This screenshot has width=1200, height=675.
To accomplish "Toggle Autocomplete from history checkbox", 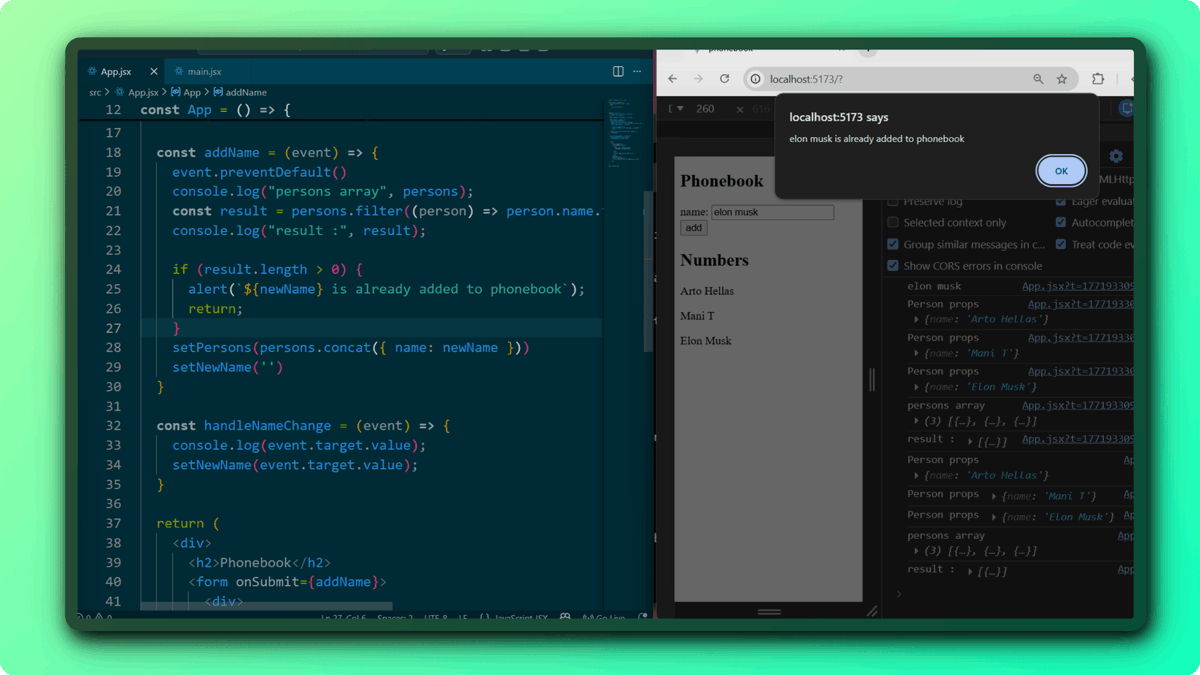I will tap(1061, 223).
